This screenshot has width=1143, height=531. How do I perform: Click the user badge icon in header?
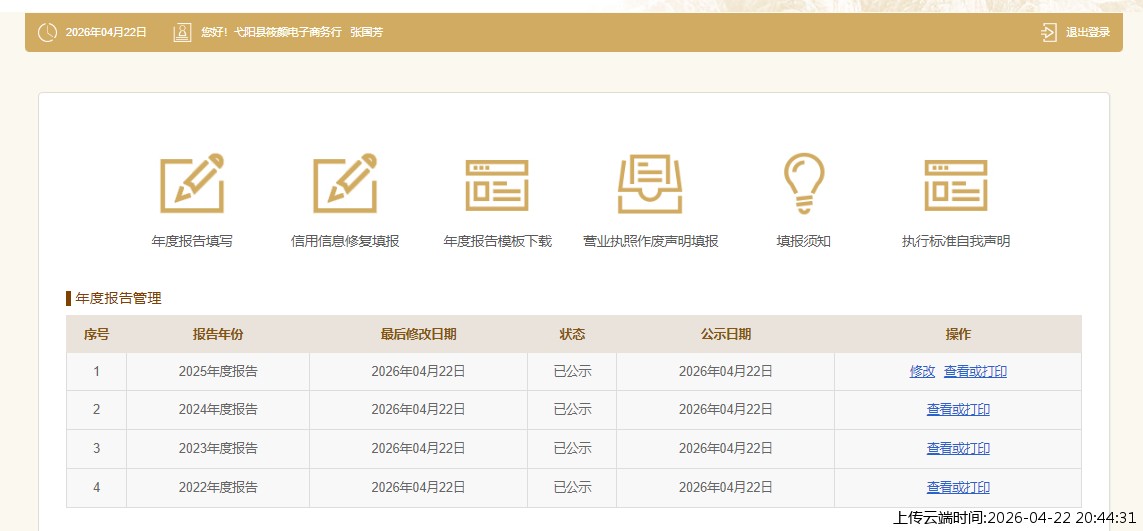click(x=182, y=32)
